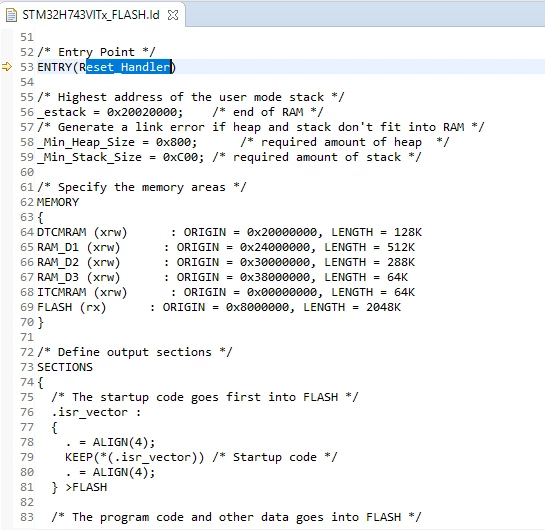Screen dimensions: 545x530
Task: Click the 128K length value
Action: [407, 232]
